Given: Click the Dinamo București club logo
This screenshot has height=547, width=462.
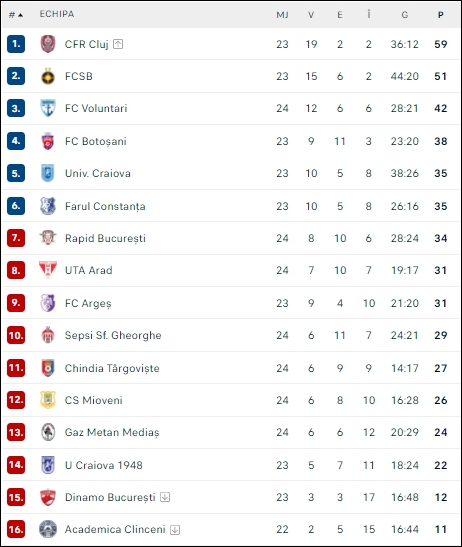Looking at the screenshot, I should pyautogui.click(x=48, y=497).
